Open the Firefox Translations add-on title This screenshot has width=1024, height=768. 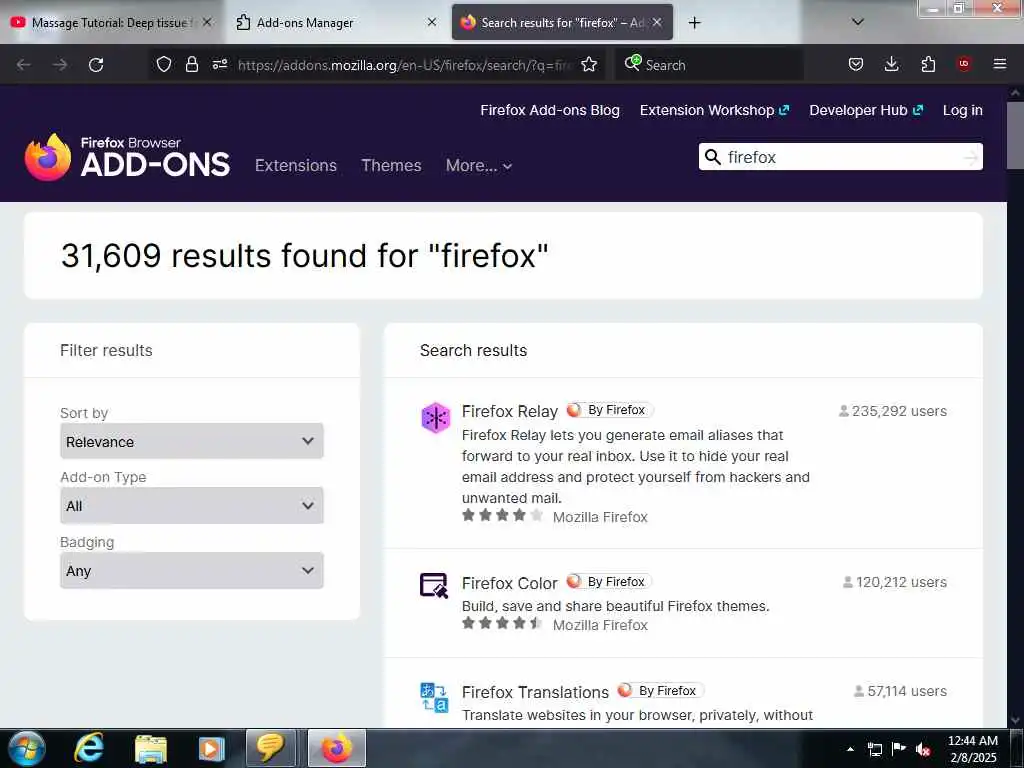coord(535,692)
